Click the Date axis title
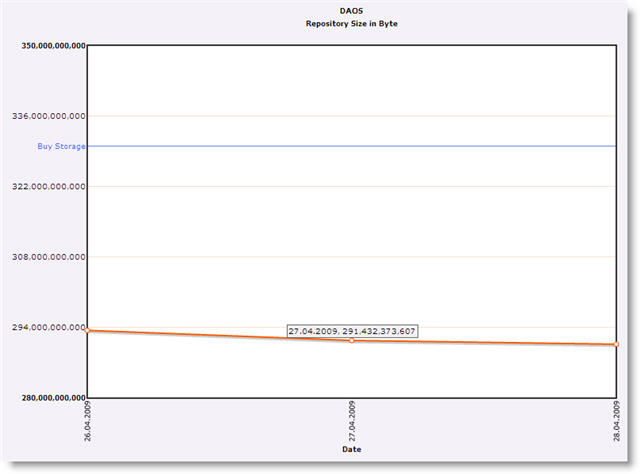 pyautogui.click(x=352, y=450)
